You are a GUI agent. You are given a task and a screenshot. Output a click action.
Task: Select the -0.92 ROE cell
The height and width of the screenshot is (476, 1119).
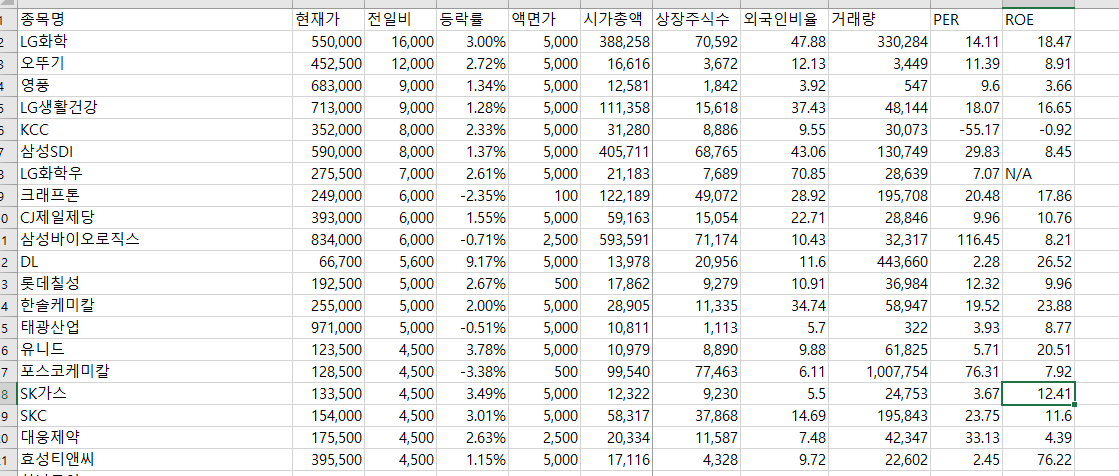click(1038, 130)
